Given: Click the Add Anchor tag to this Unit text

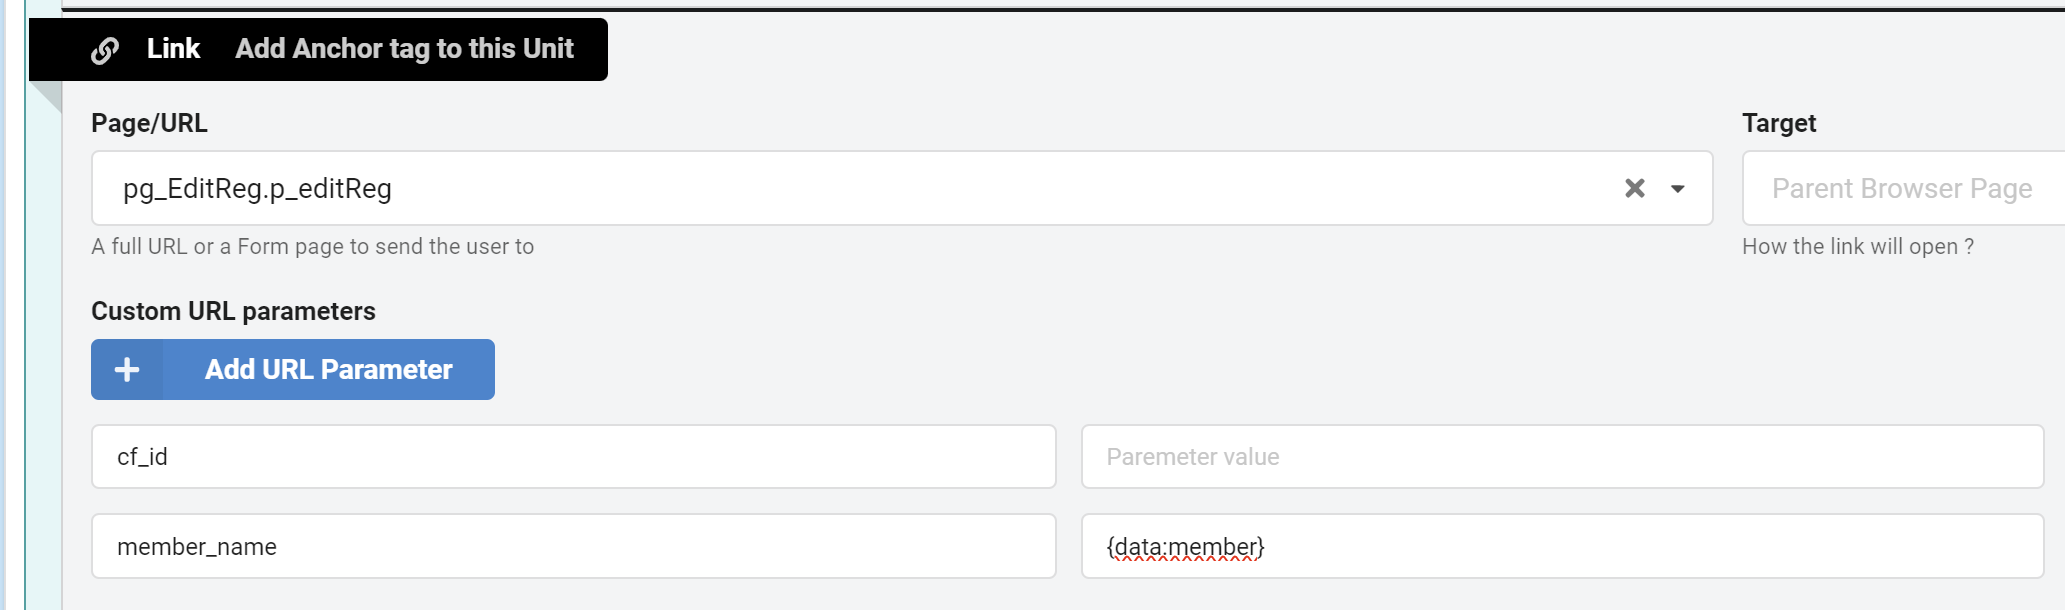Looking at the screenshot, I should [404, 49].
